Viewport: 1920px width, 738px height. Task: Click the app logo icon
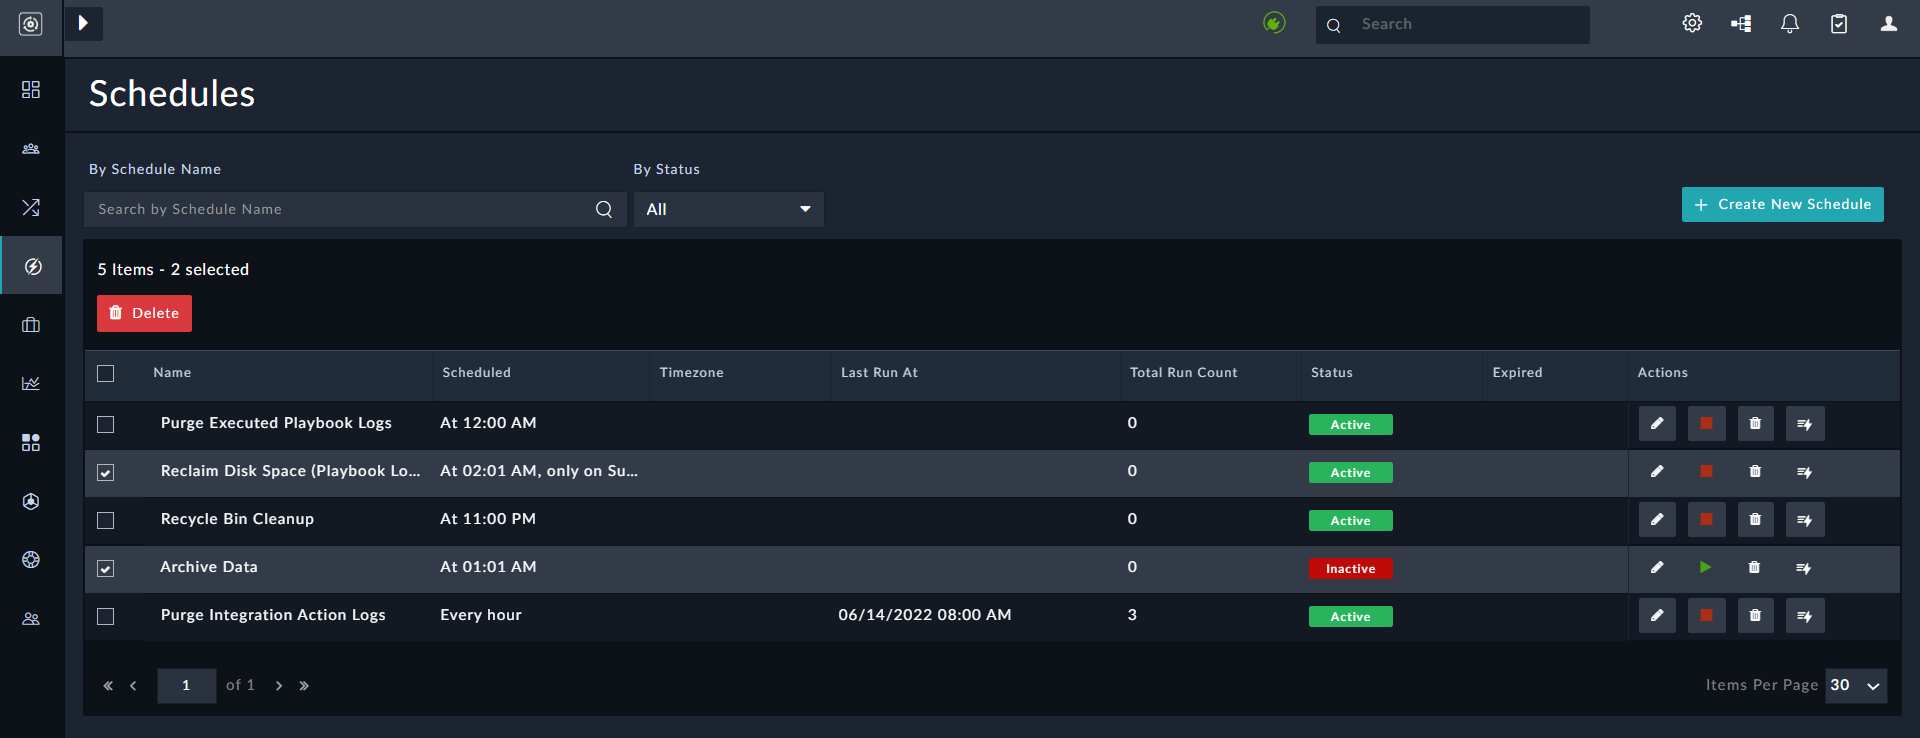31,24
